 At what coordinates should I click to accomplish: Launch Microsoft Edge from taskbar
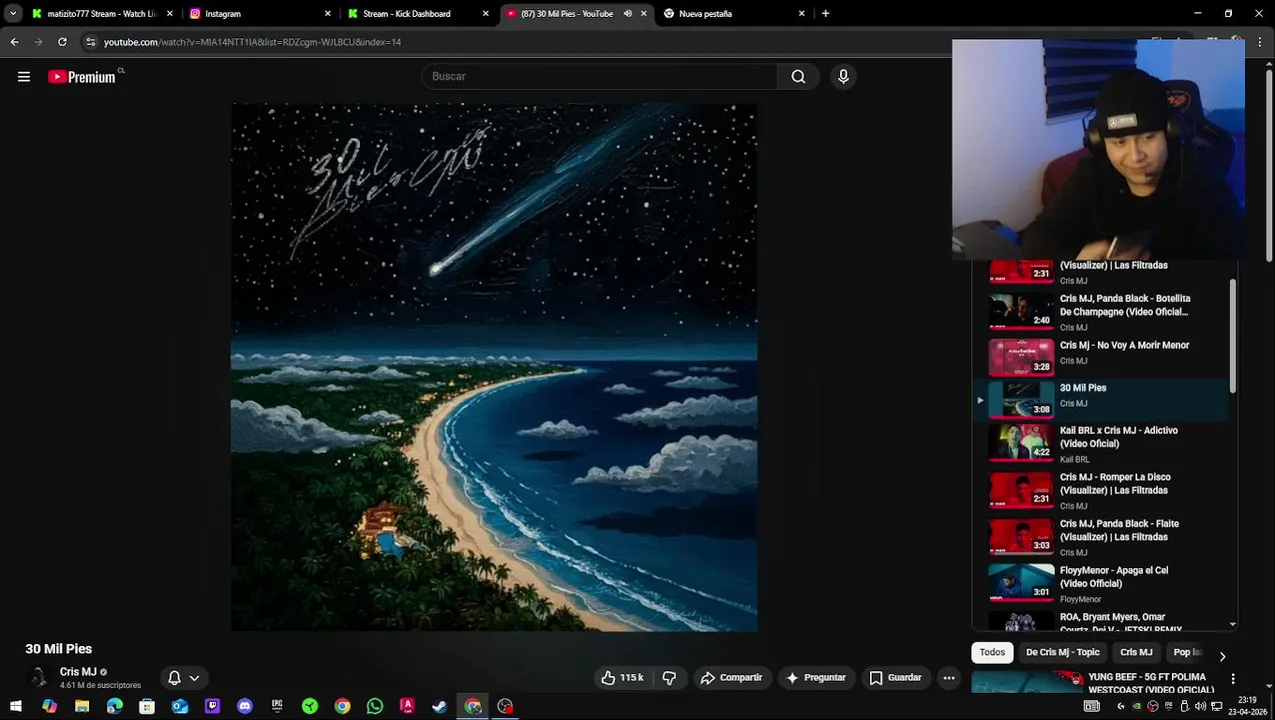114,706
